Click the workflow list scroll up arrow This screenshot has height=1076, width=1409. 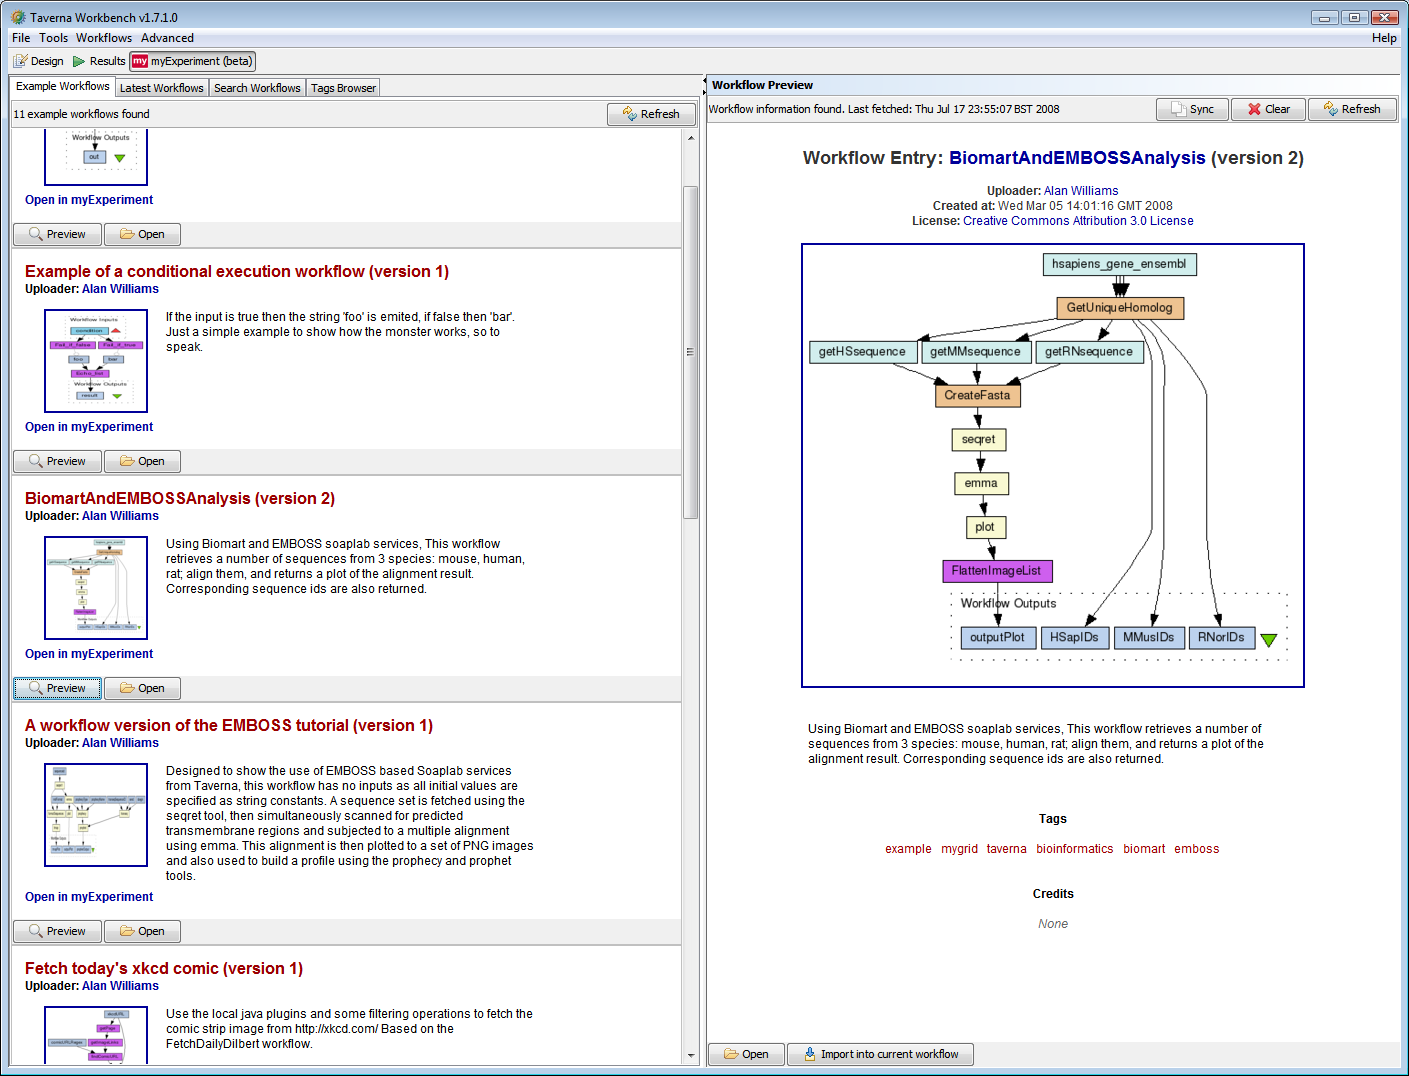690,137
